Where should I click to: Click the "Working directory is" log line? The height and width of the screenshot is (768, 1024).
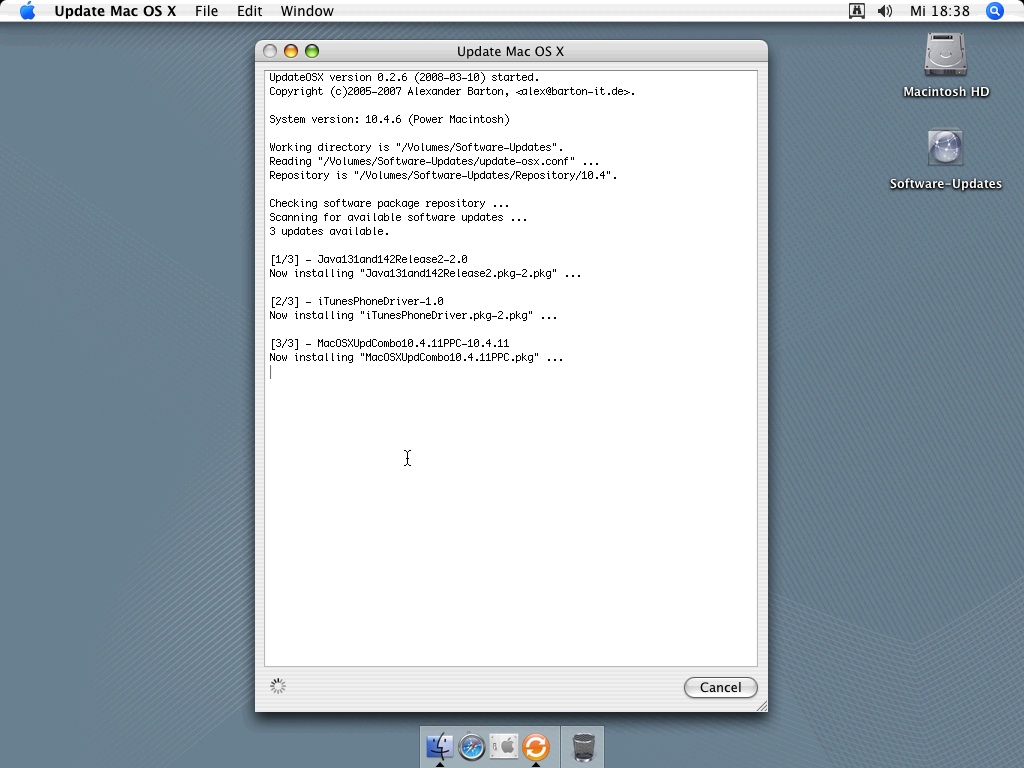416,148
